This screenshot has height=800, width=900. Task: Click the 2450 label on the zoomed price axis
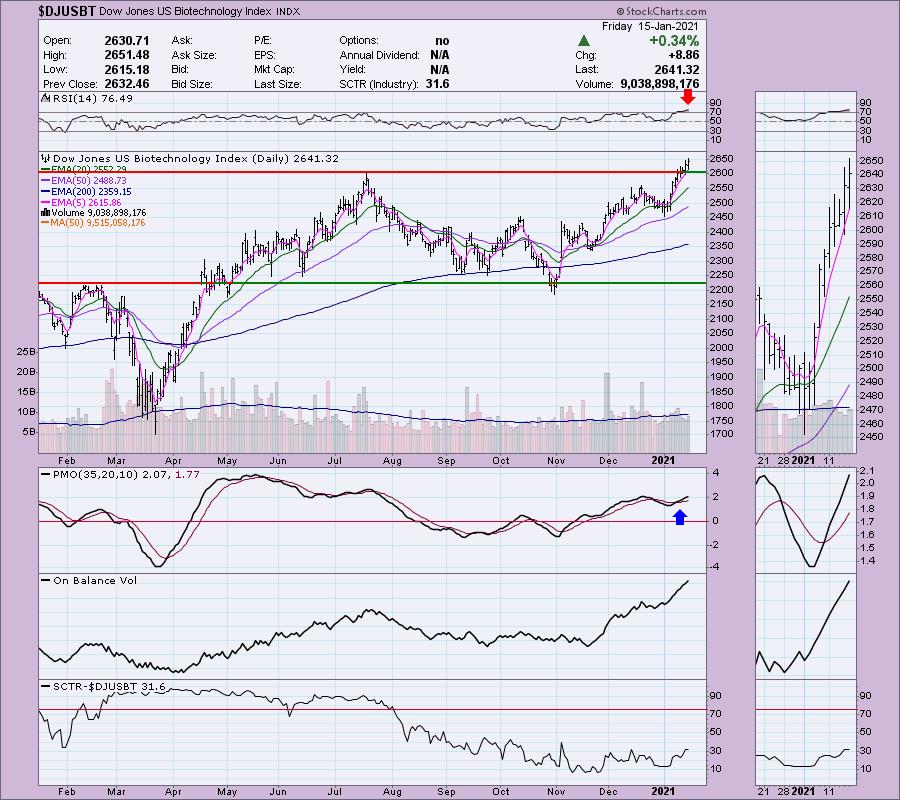click(871, 437)
